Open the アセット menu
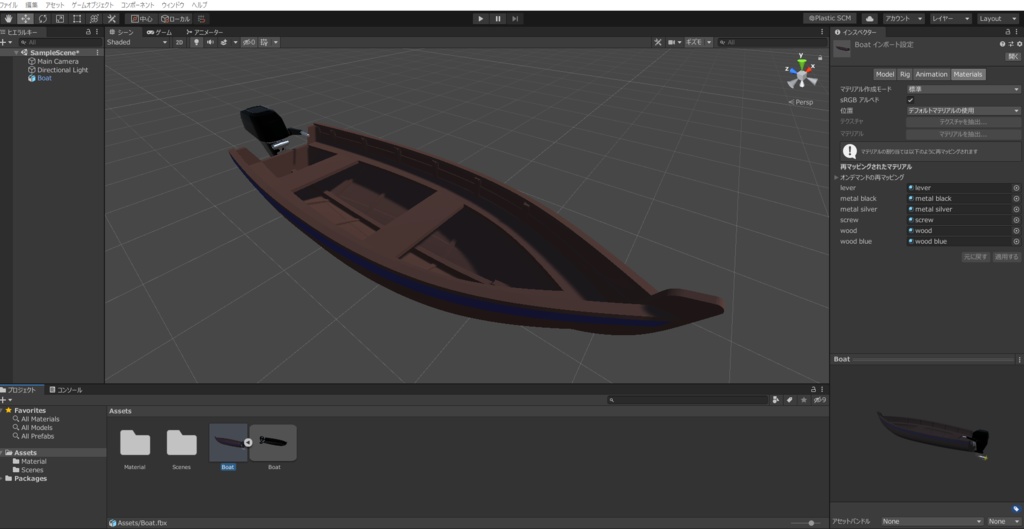The height and width of the screenshot is (529, 1024). (55, 5)
